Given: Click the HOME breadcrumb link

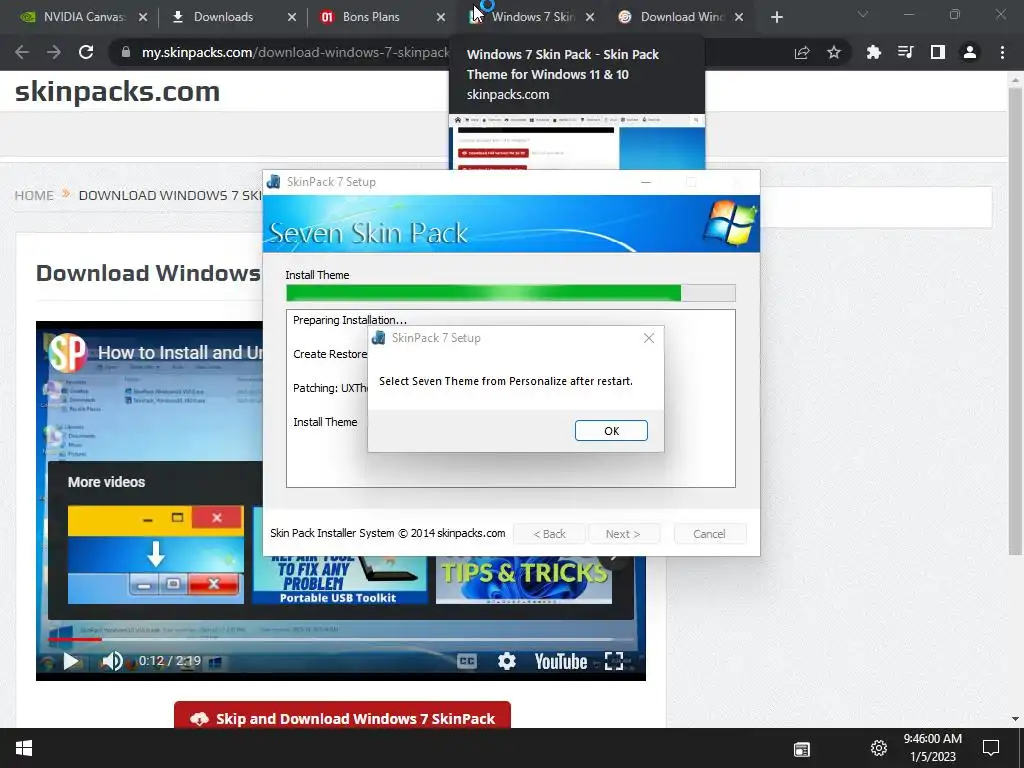Looking at the screenshot, I should 34,195.
